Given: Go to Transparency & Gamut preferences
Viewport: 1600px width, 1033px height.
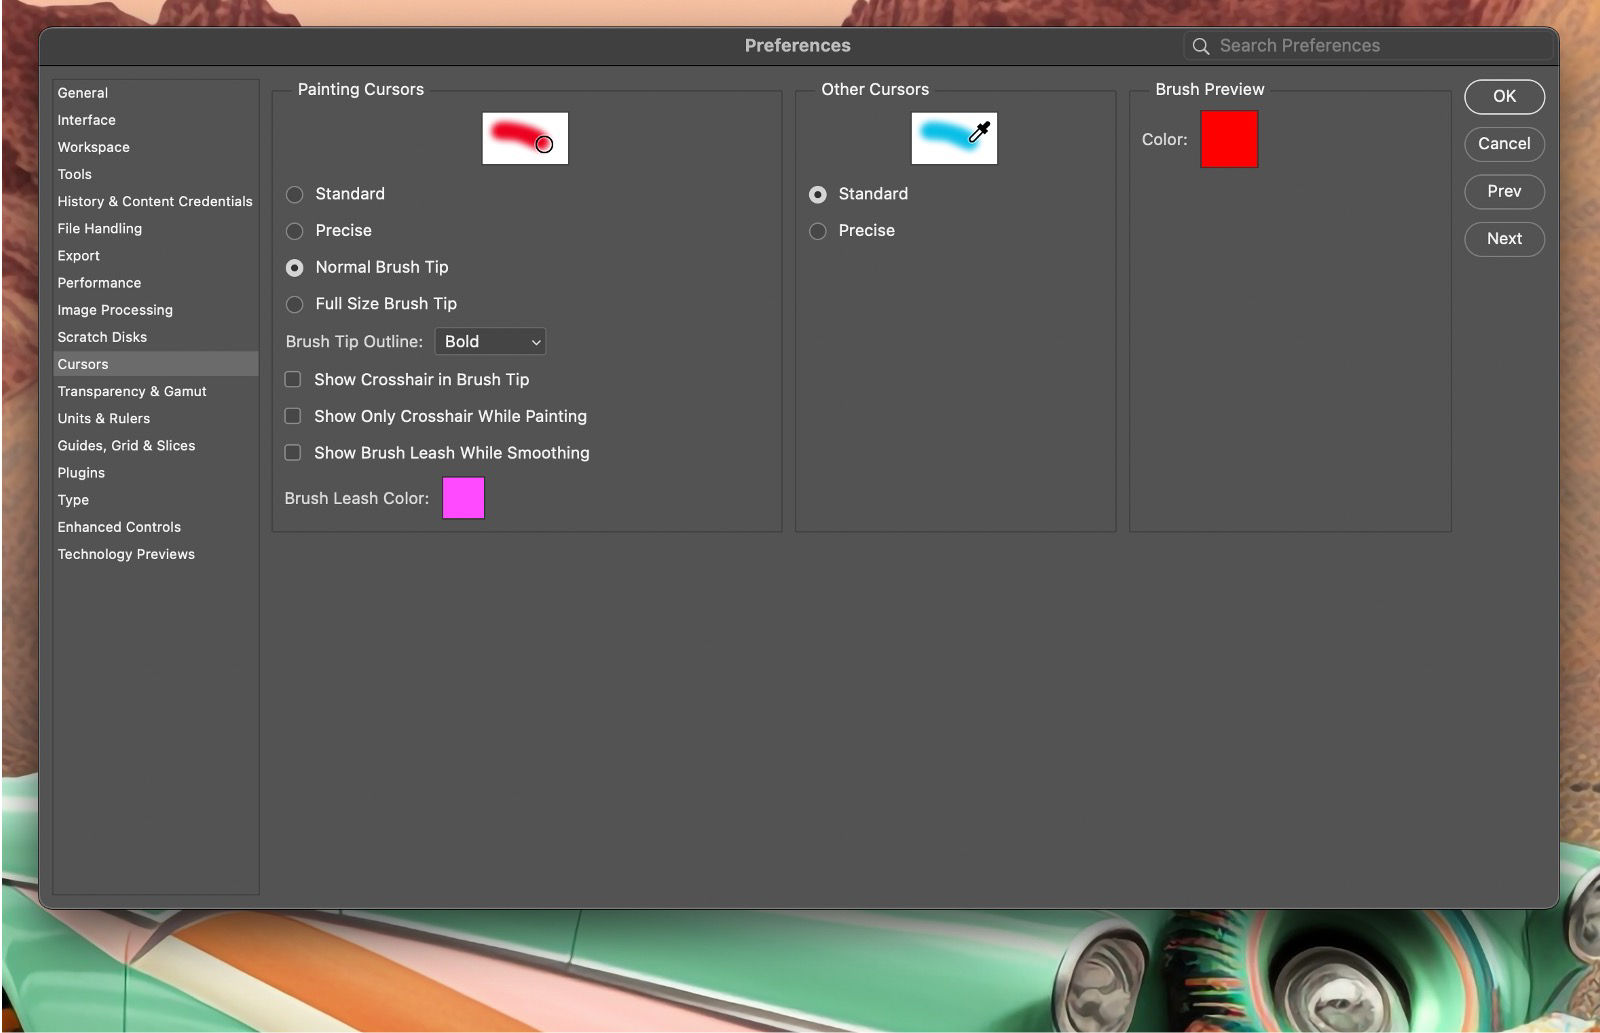Looking at the screenshot, I should click(132, 391).
